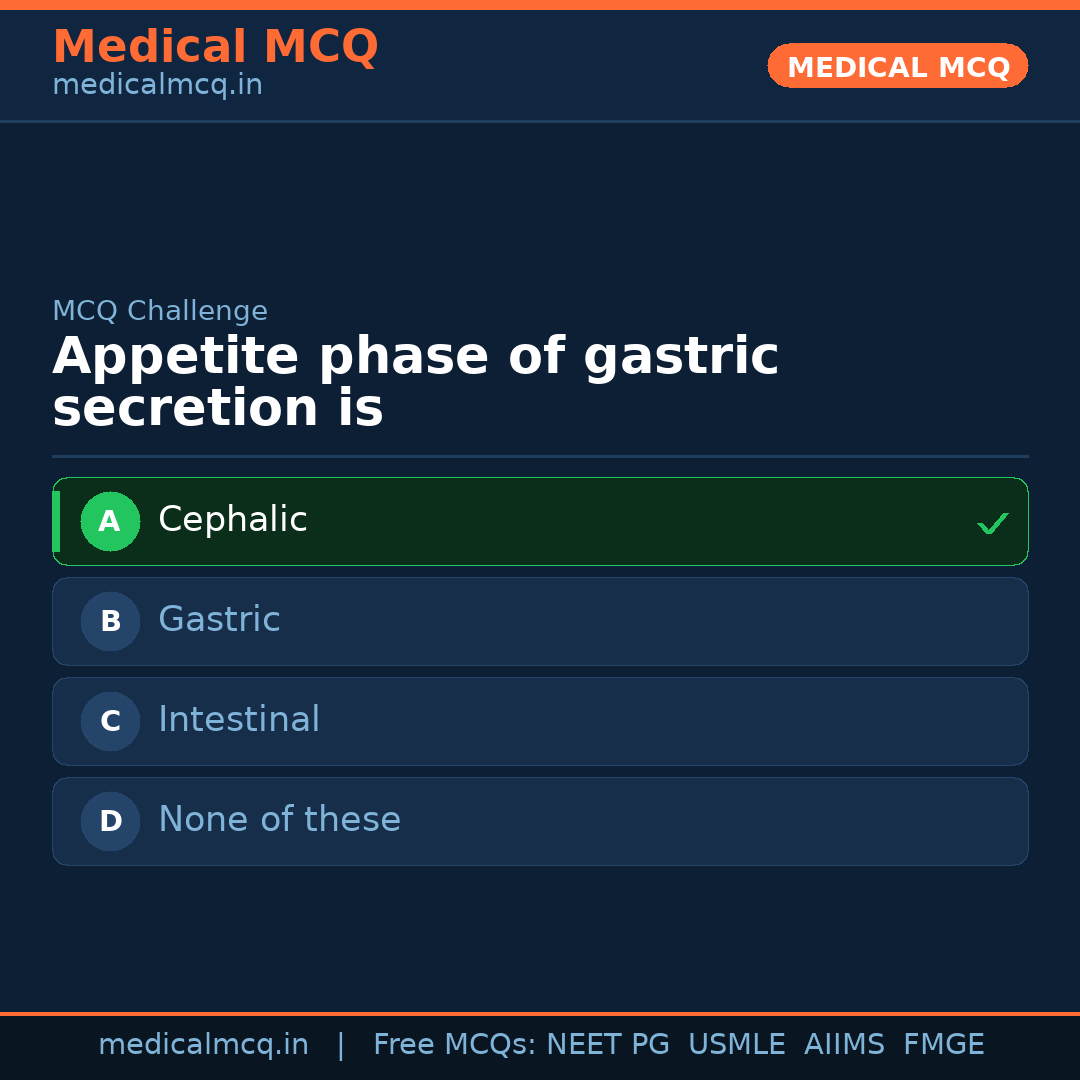Open medicalmcq.in link in footer

click(x=203, y=1045)
